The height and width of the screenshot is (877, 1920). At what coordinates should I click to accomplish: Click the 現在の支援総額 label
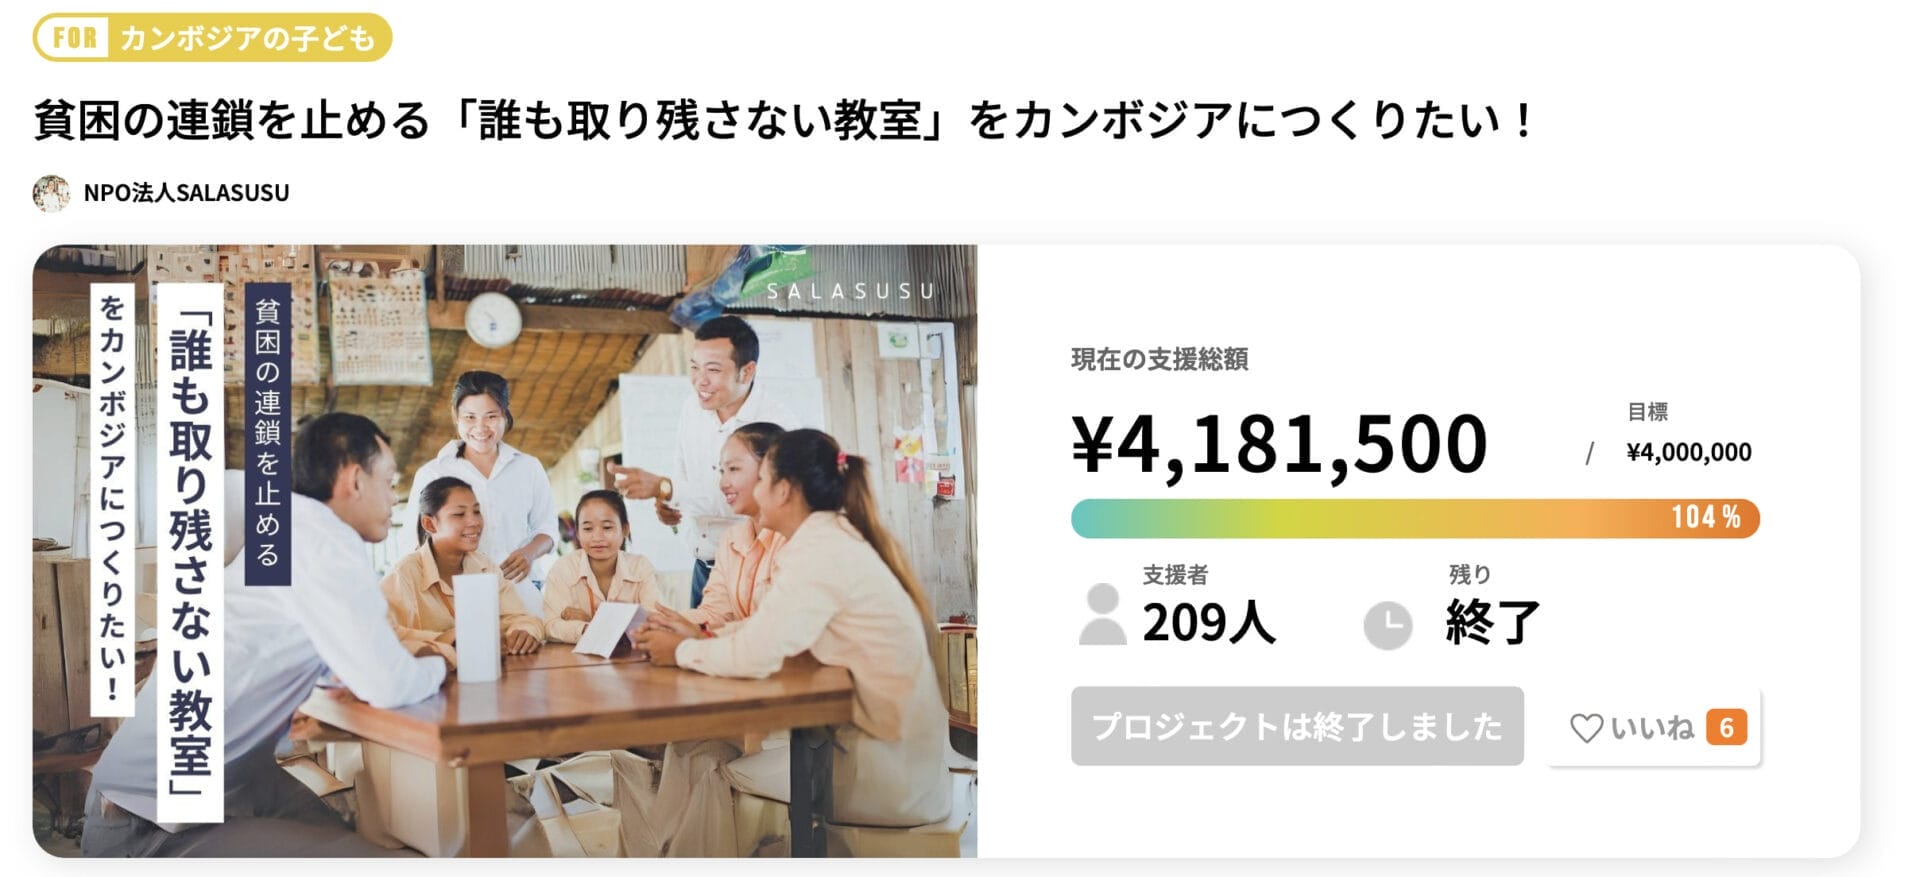click(x=1159, y=359)
